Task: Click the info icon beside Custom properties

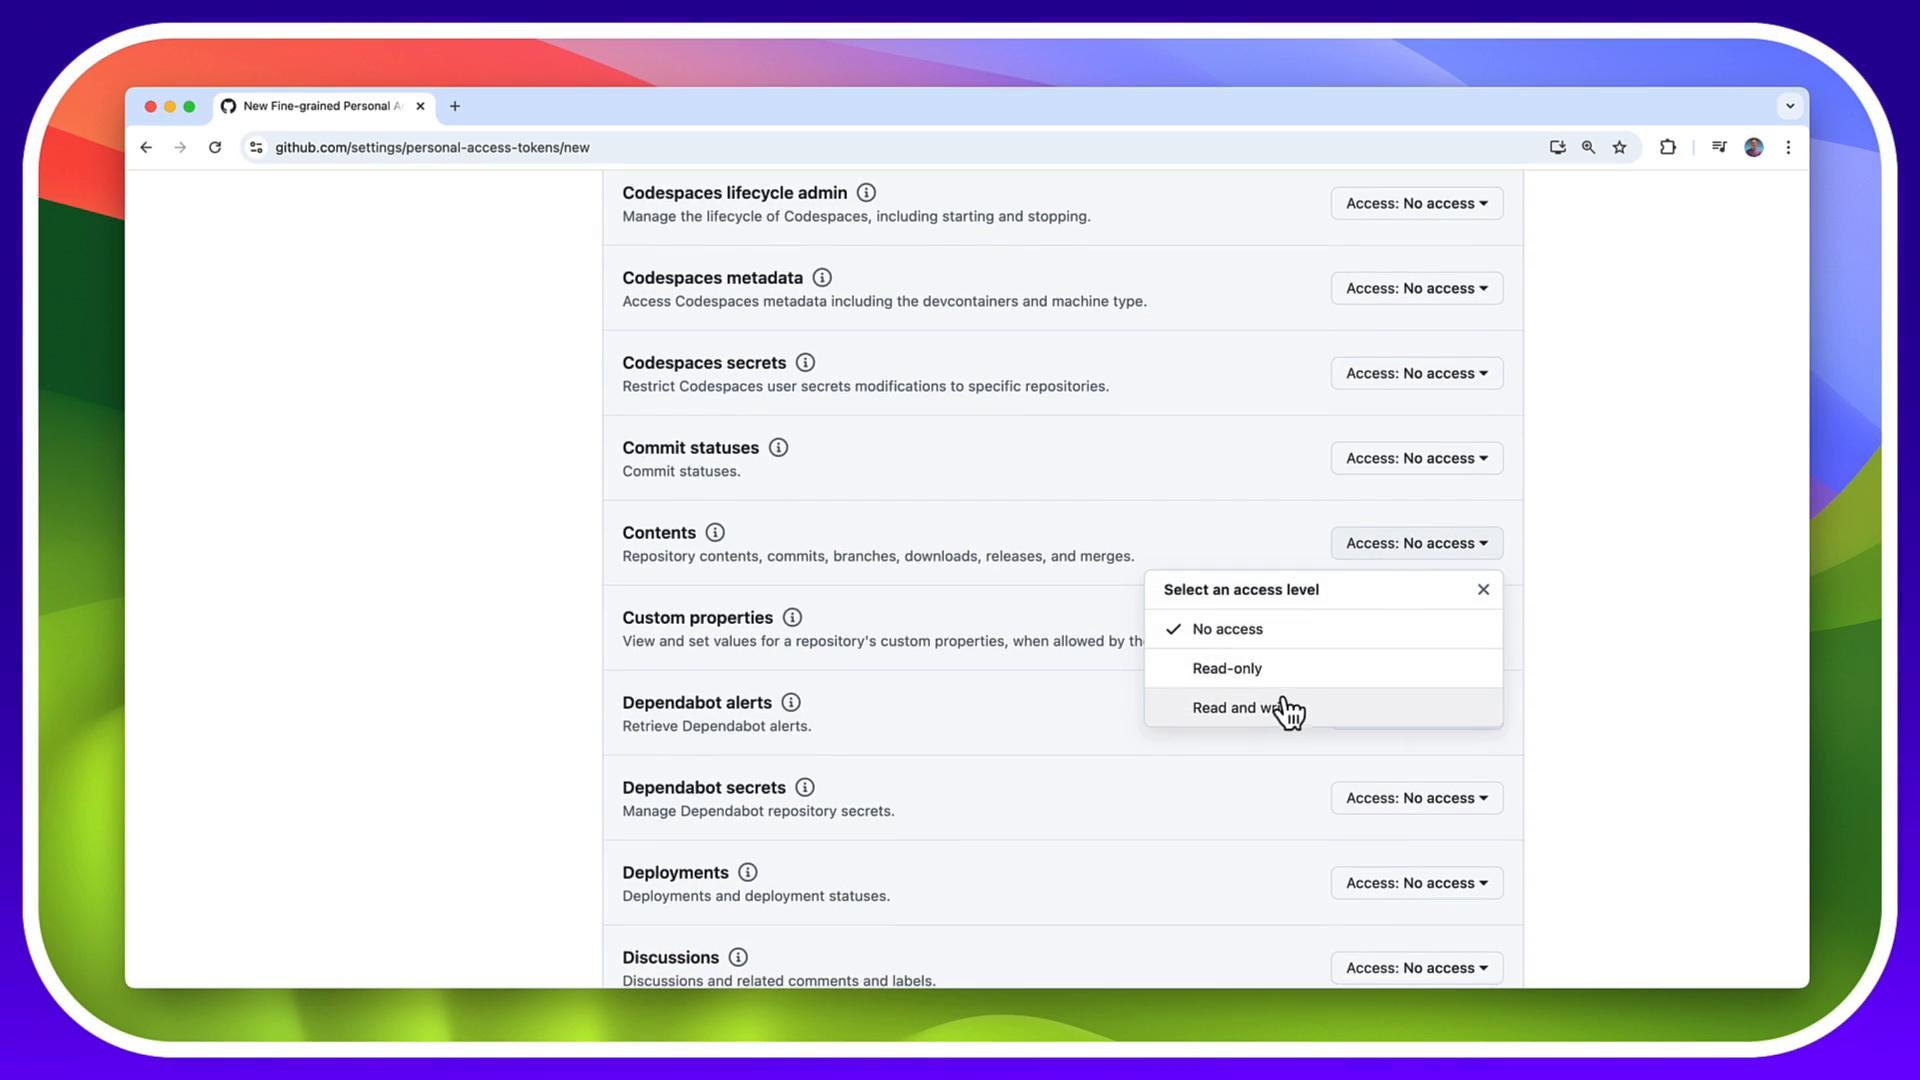Action: pos(792,618)
